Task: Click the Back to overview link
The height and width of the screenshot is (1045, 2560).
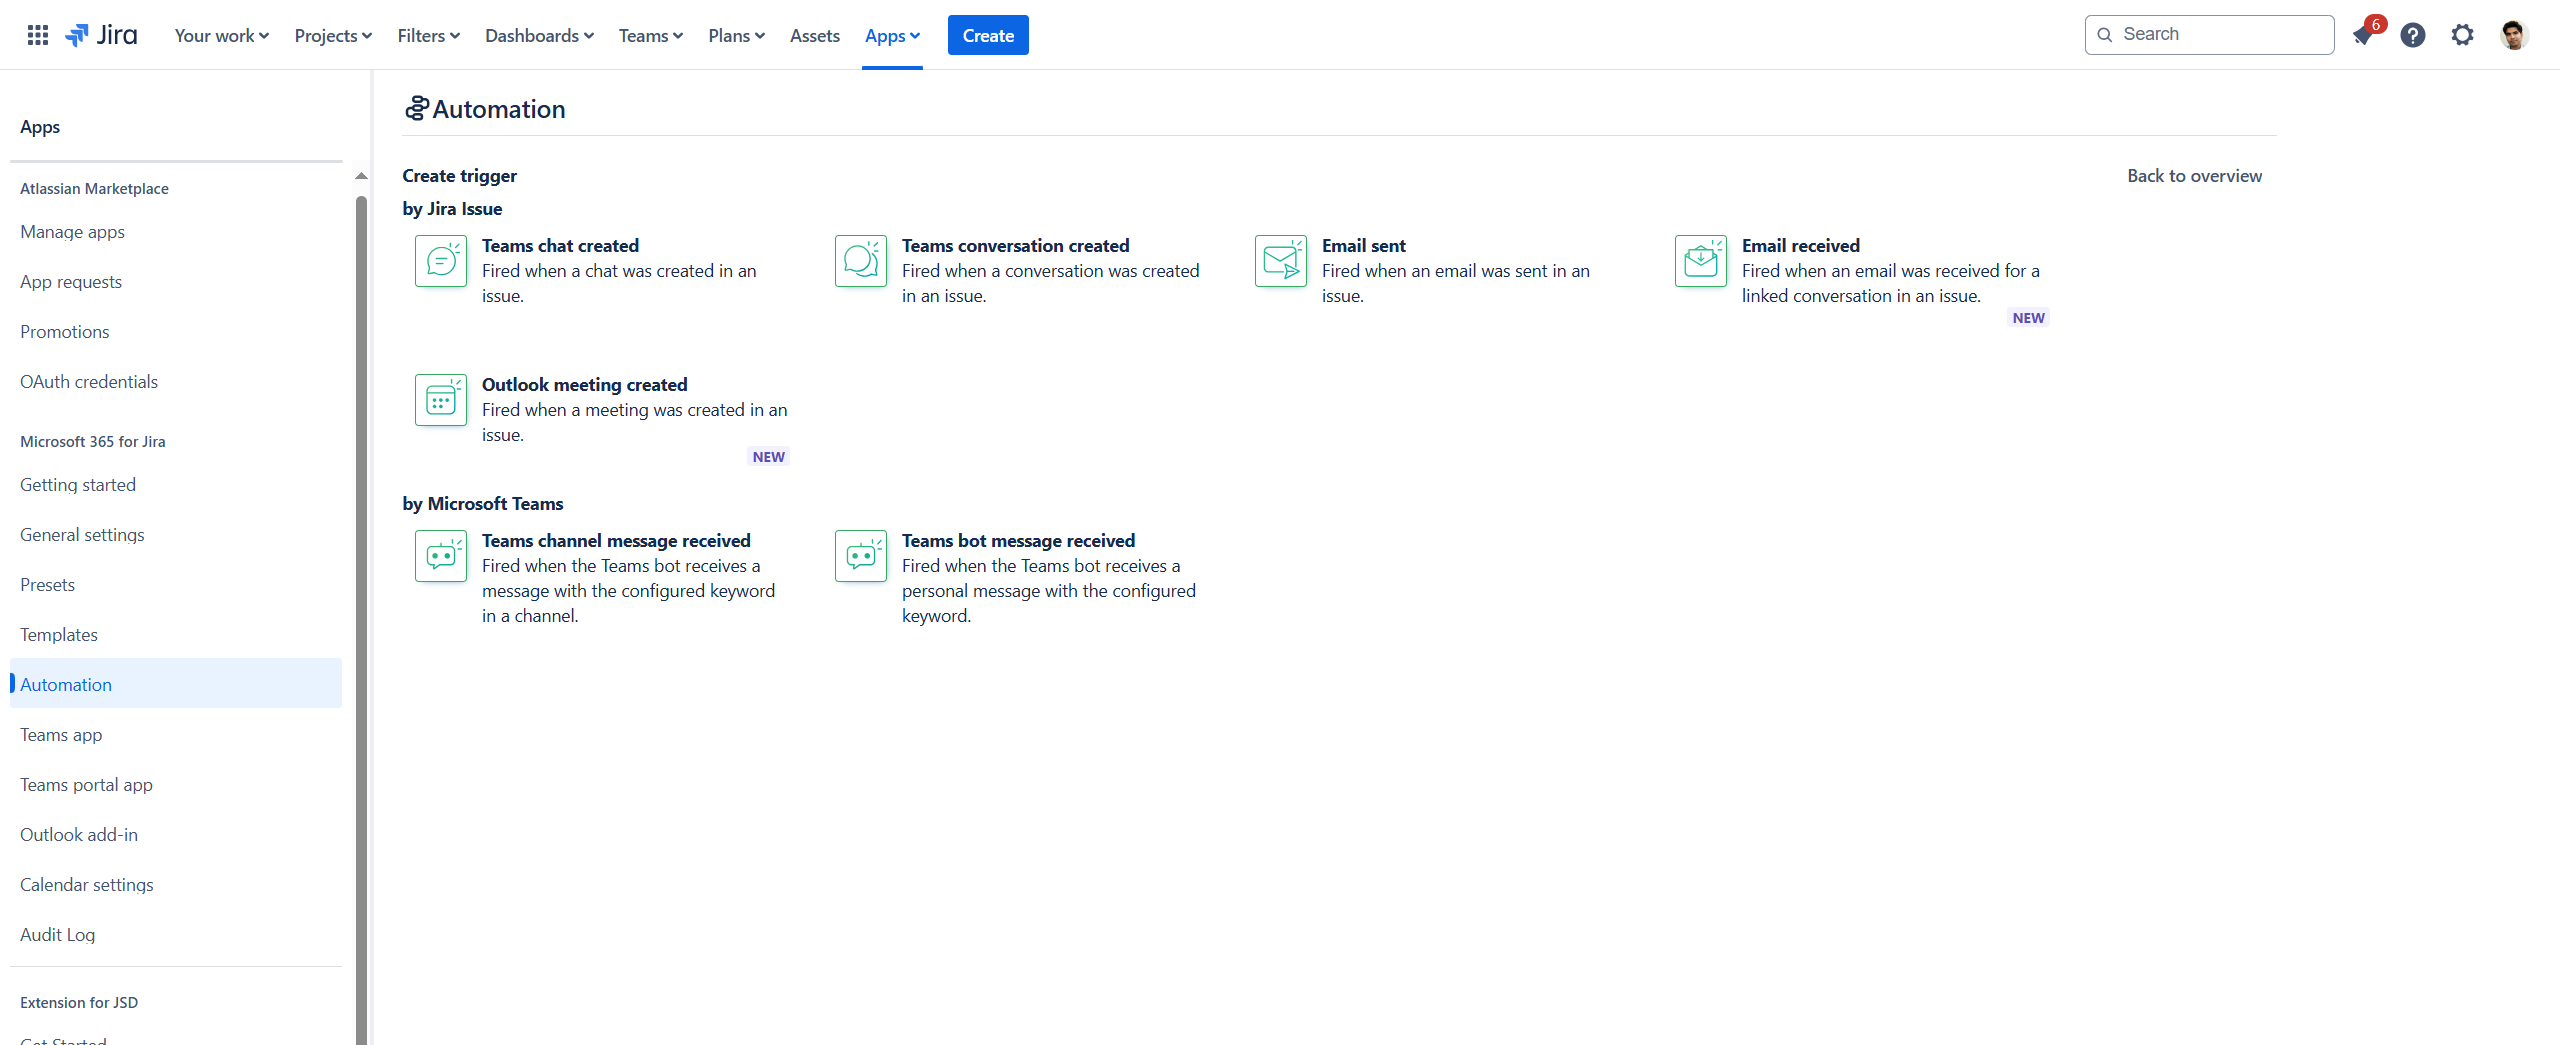Action: click(x=2194, y=176)
